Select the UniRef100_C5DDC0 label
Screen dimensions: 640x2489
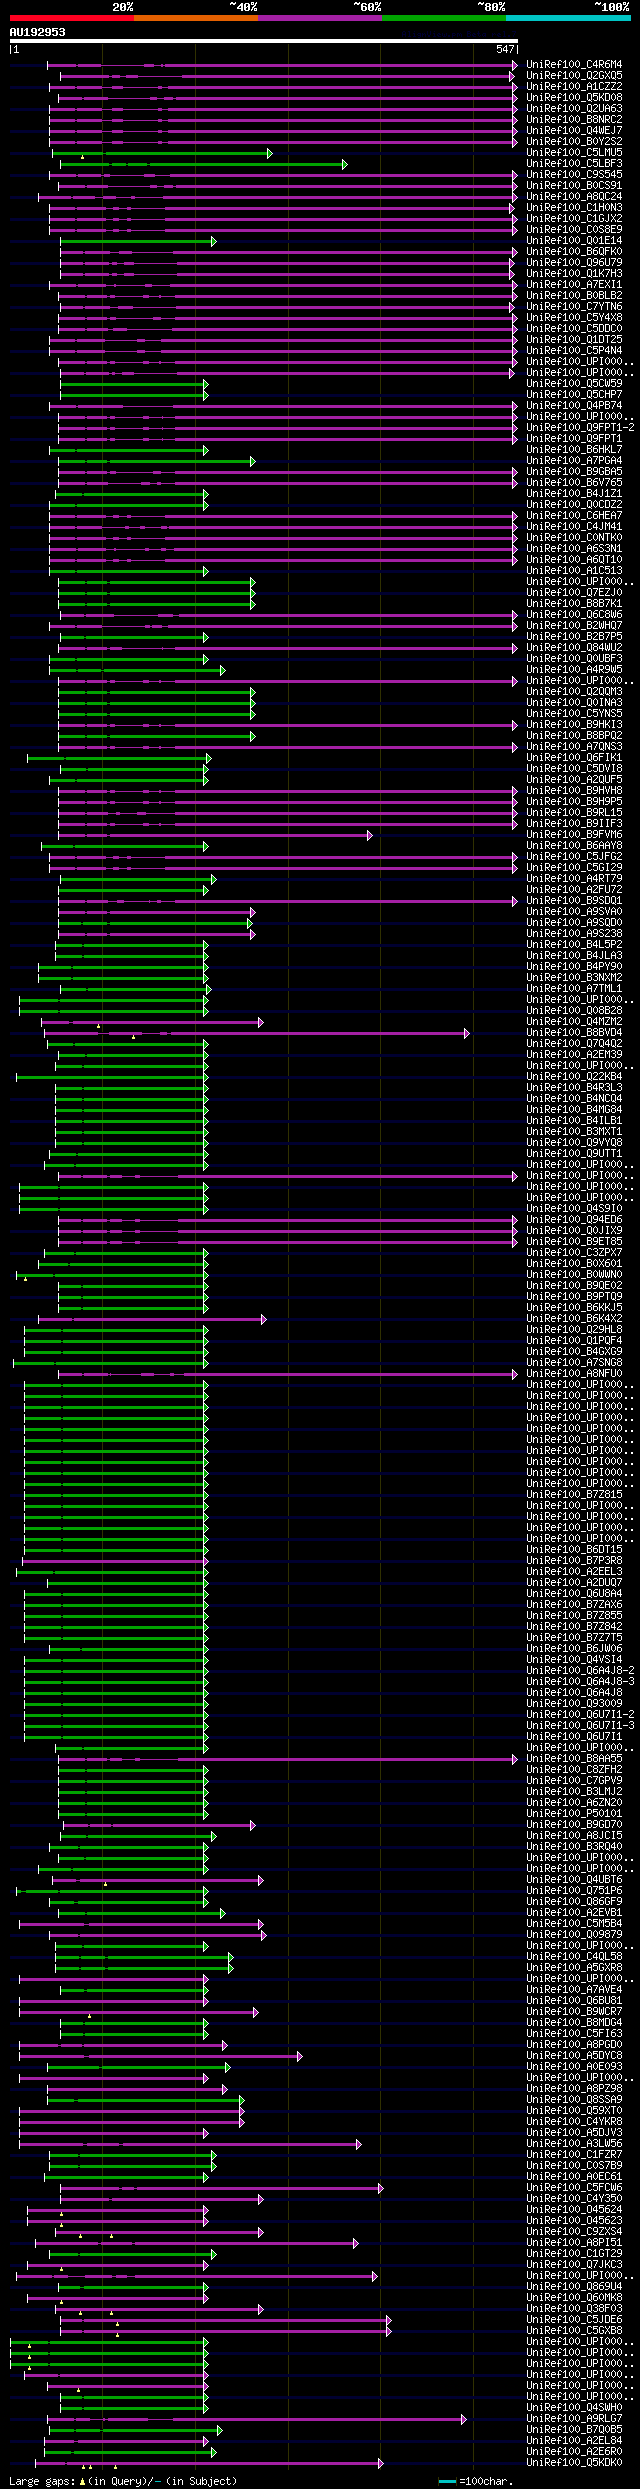tap(574, 329)
